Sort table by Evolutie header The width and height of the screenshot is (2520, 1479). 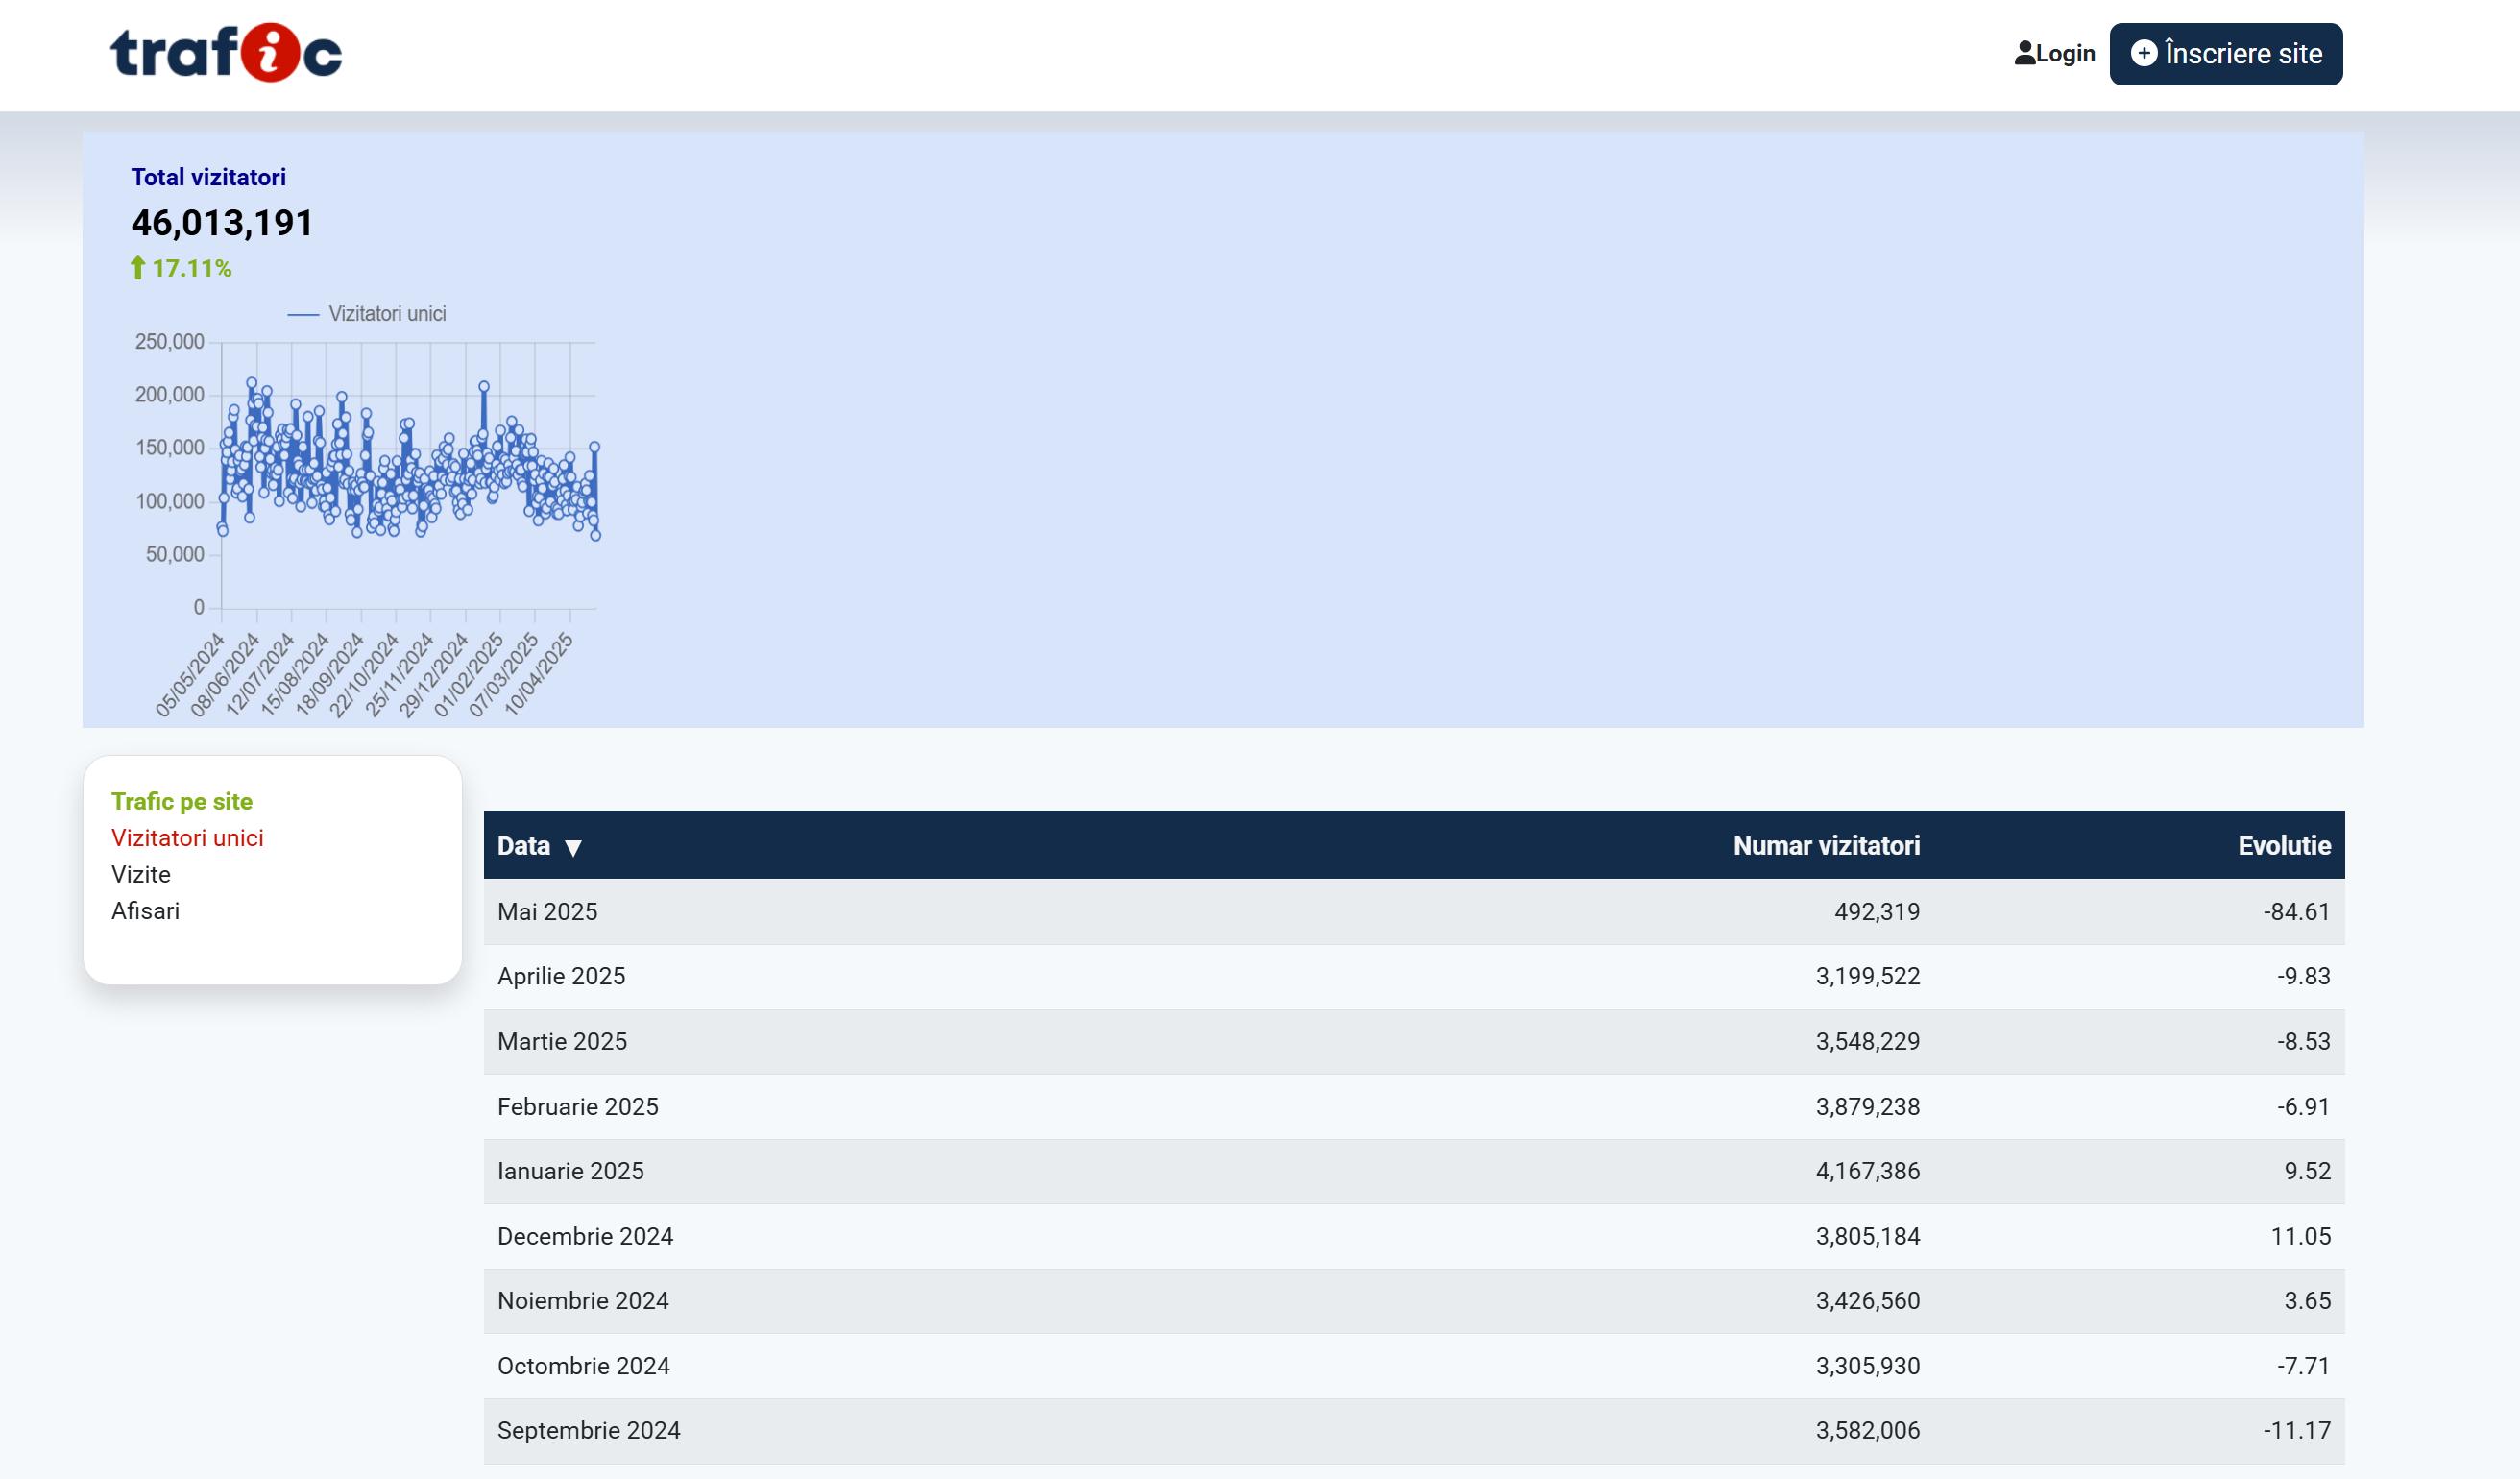2283,846
